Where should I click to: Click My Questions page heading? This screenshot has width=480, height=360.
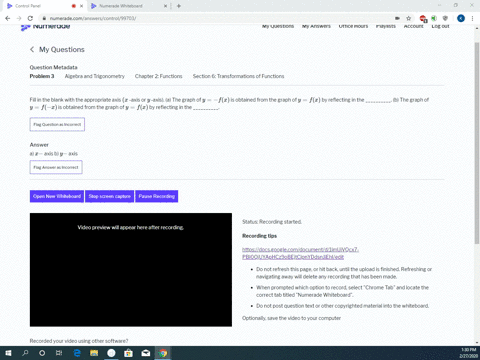pos(62,49)
